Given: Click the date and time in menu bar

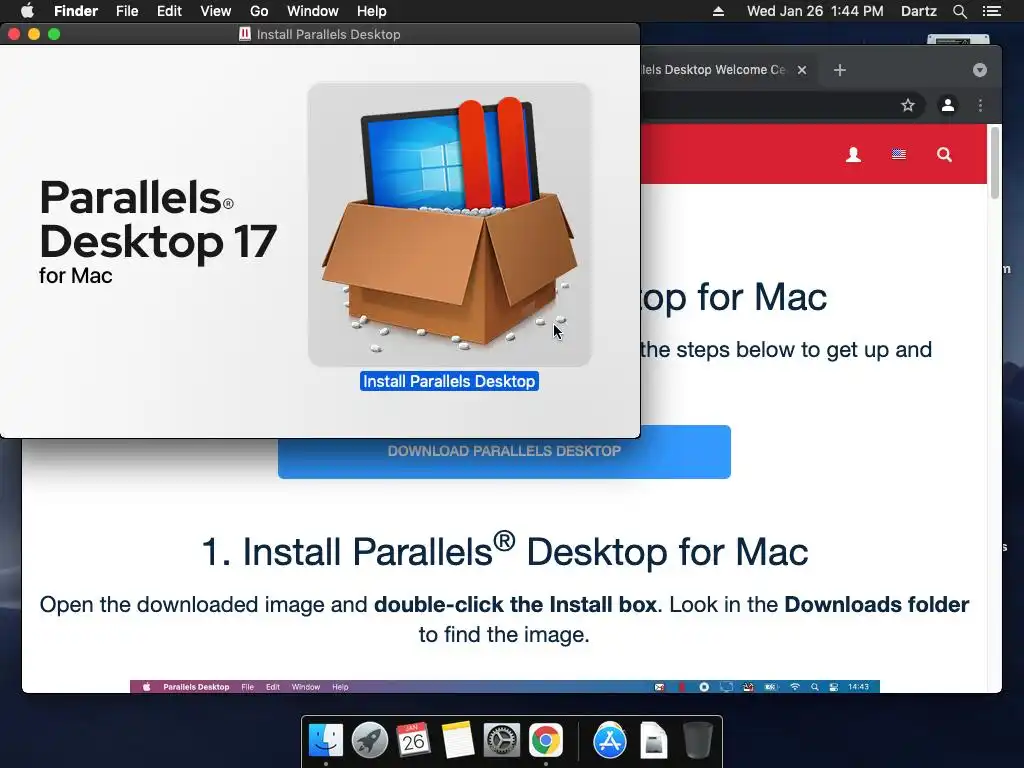Looking at the screenshot, I should coord(815,11).
